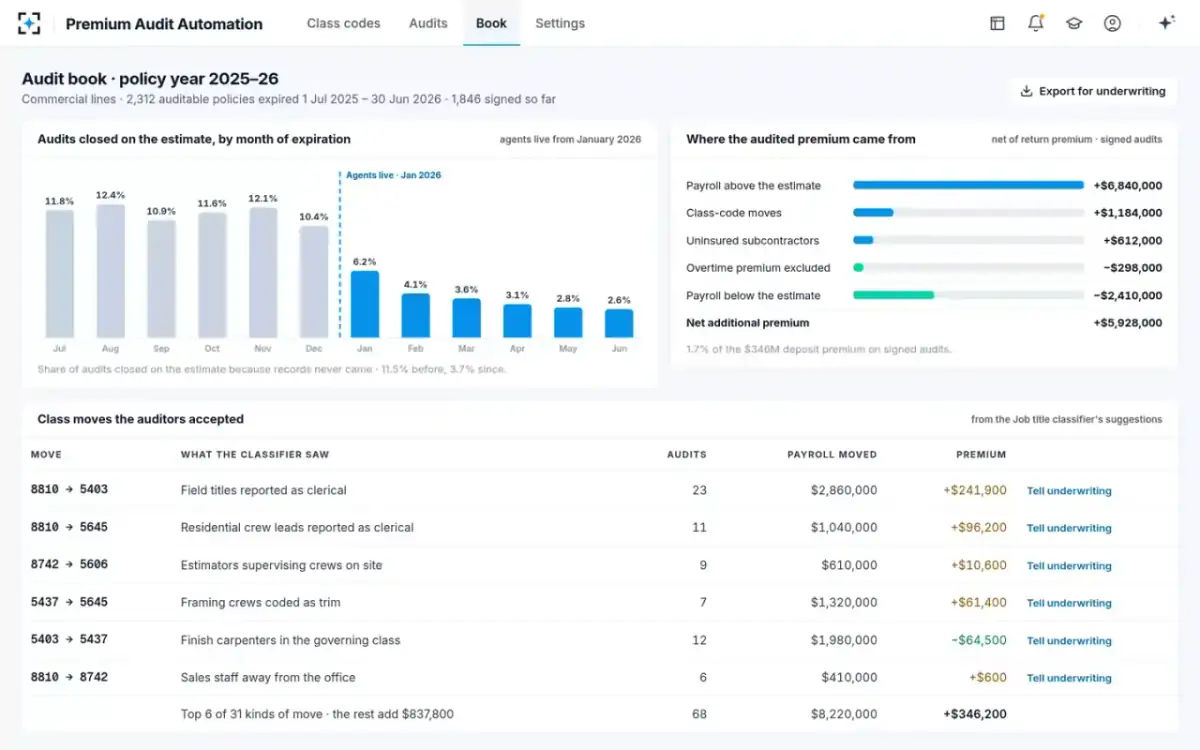Select the Mar bar labeled 3.6%

pos(466,318)
